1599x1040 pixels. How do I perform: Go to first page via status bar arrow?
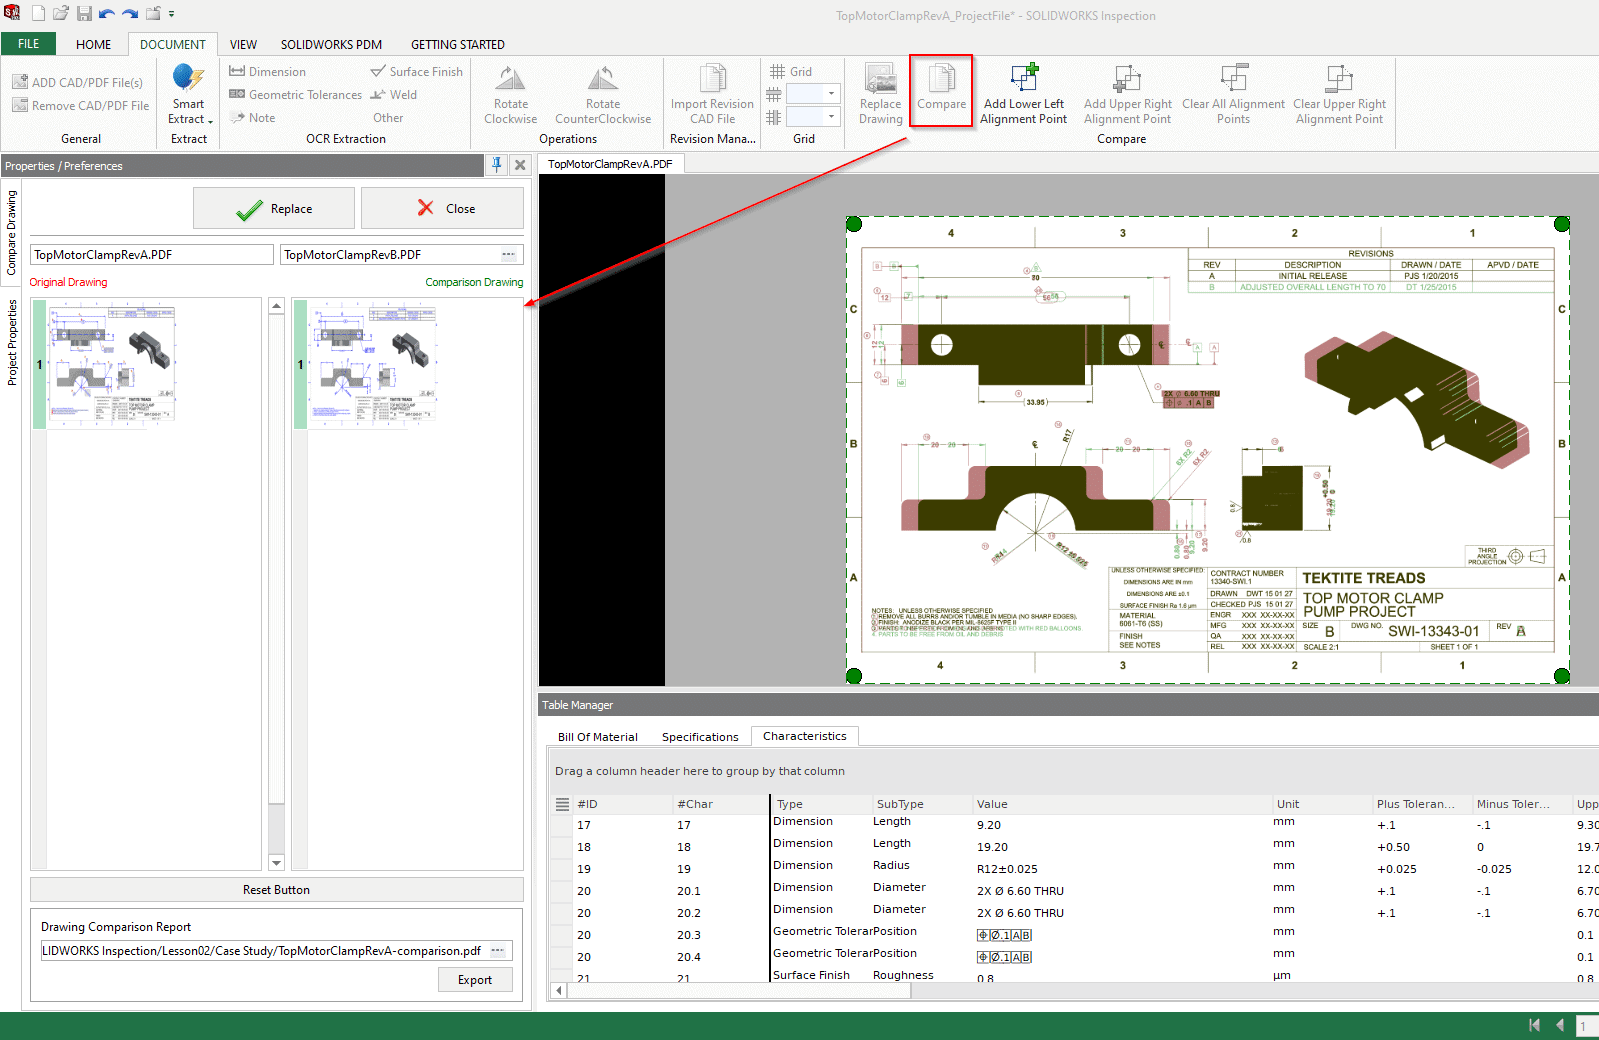click(x=1535, y=1025)
